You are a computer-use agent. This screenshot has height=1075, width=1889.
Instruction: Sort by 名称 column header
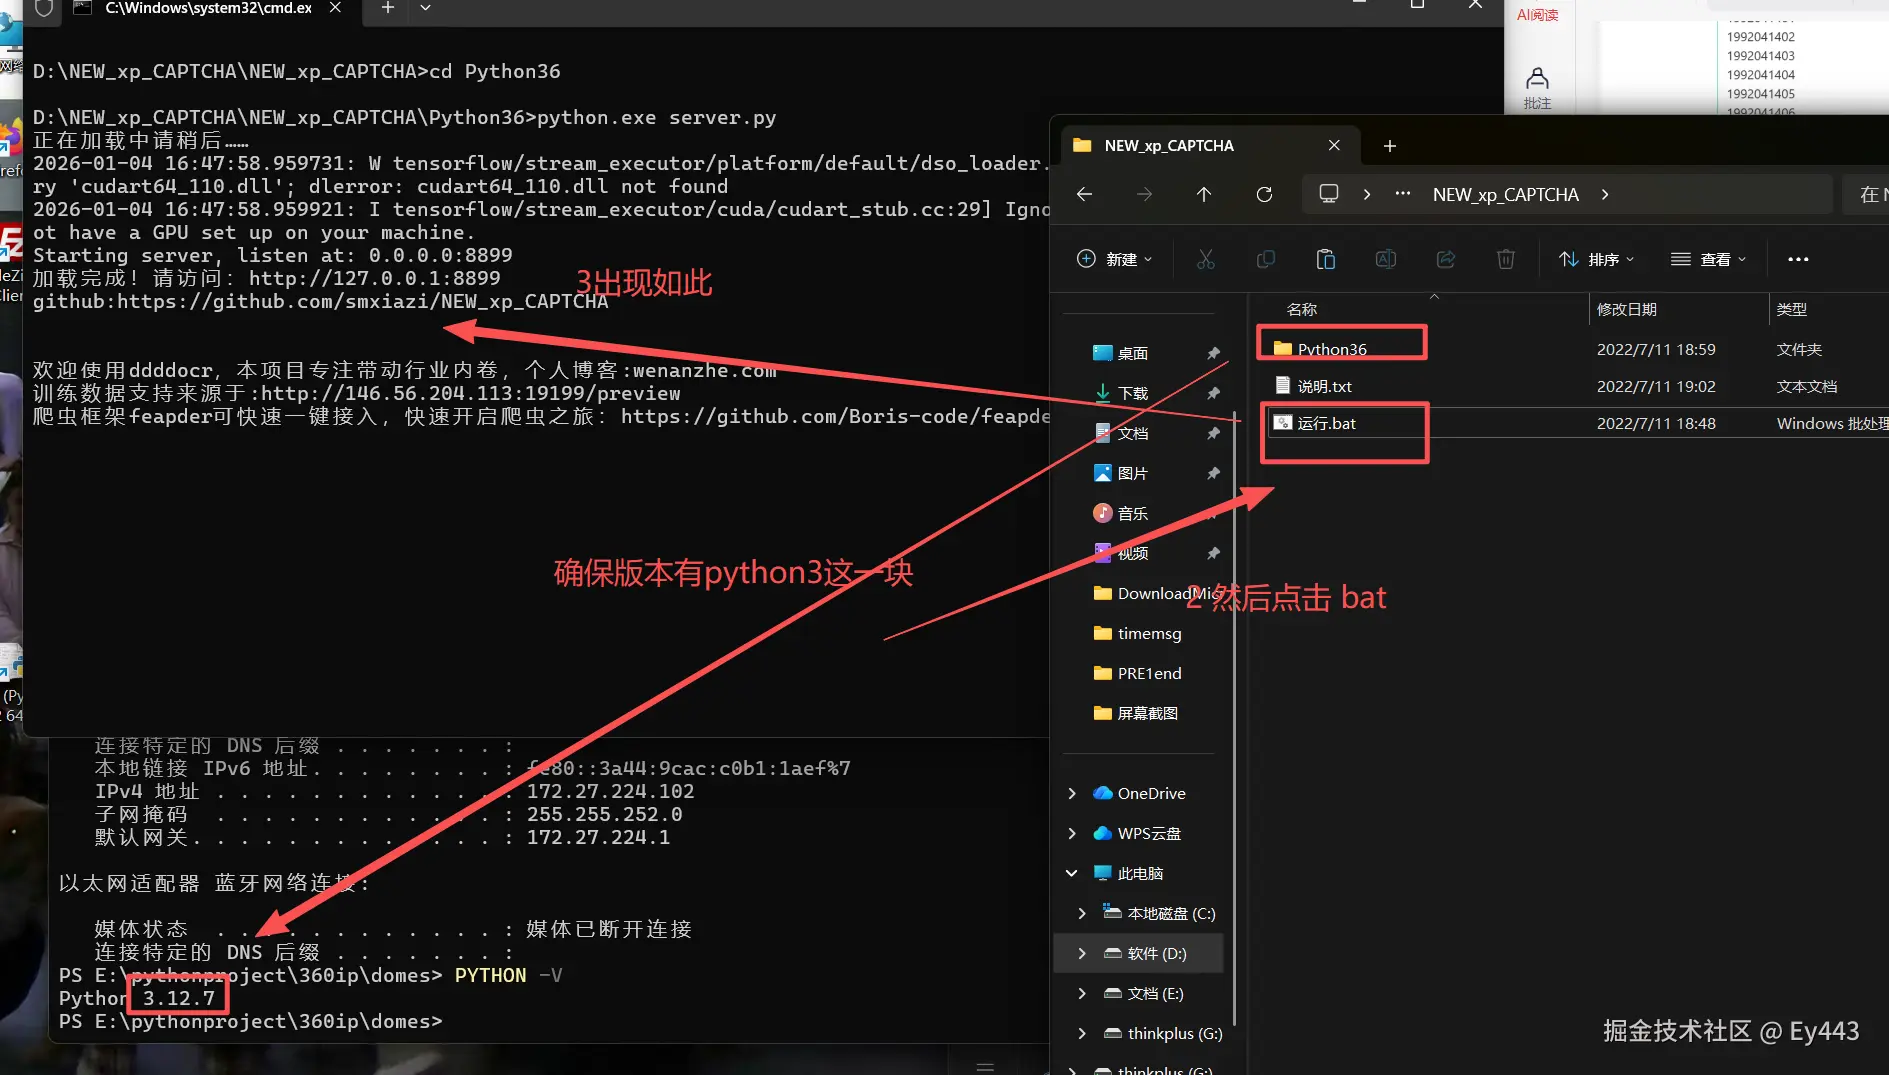click(x=1302, y=310)
